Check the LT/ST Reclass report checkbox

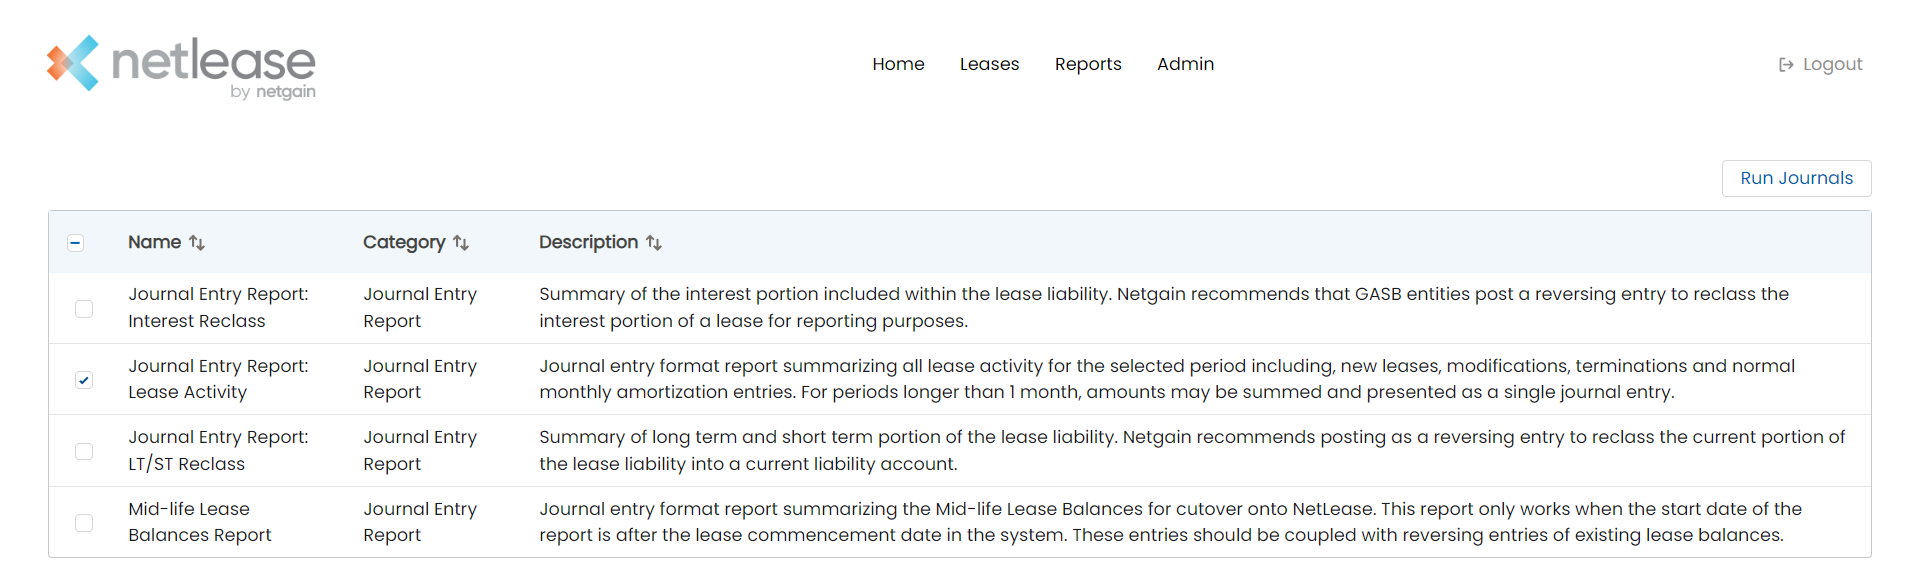click(x=84, y=452)
